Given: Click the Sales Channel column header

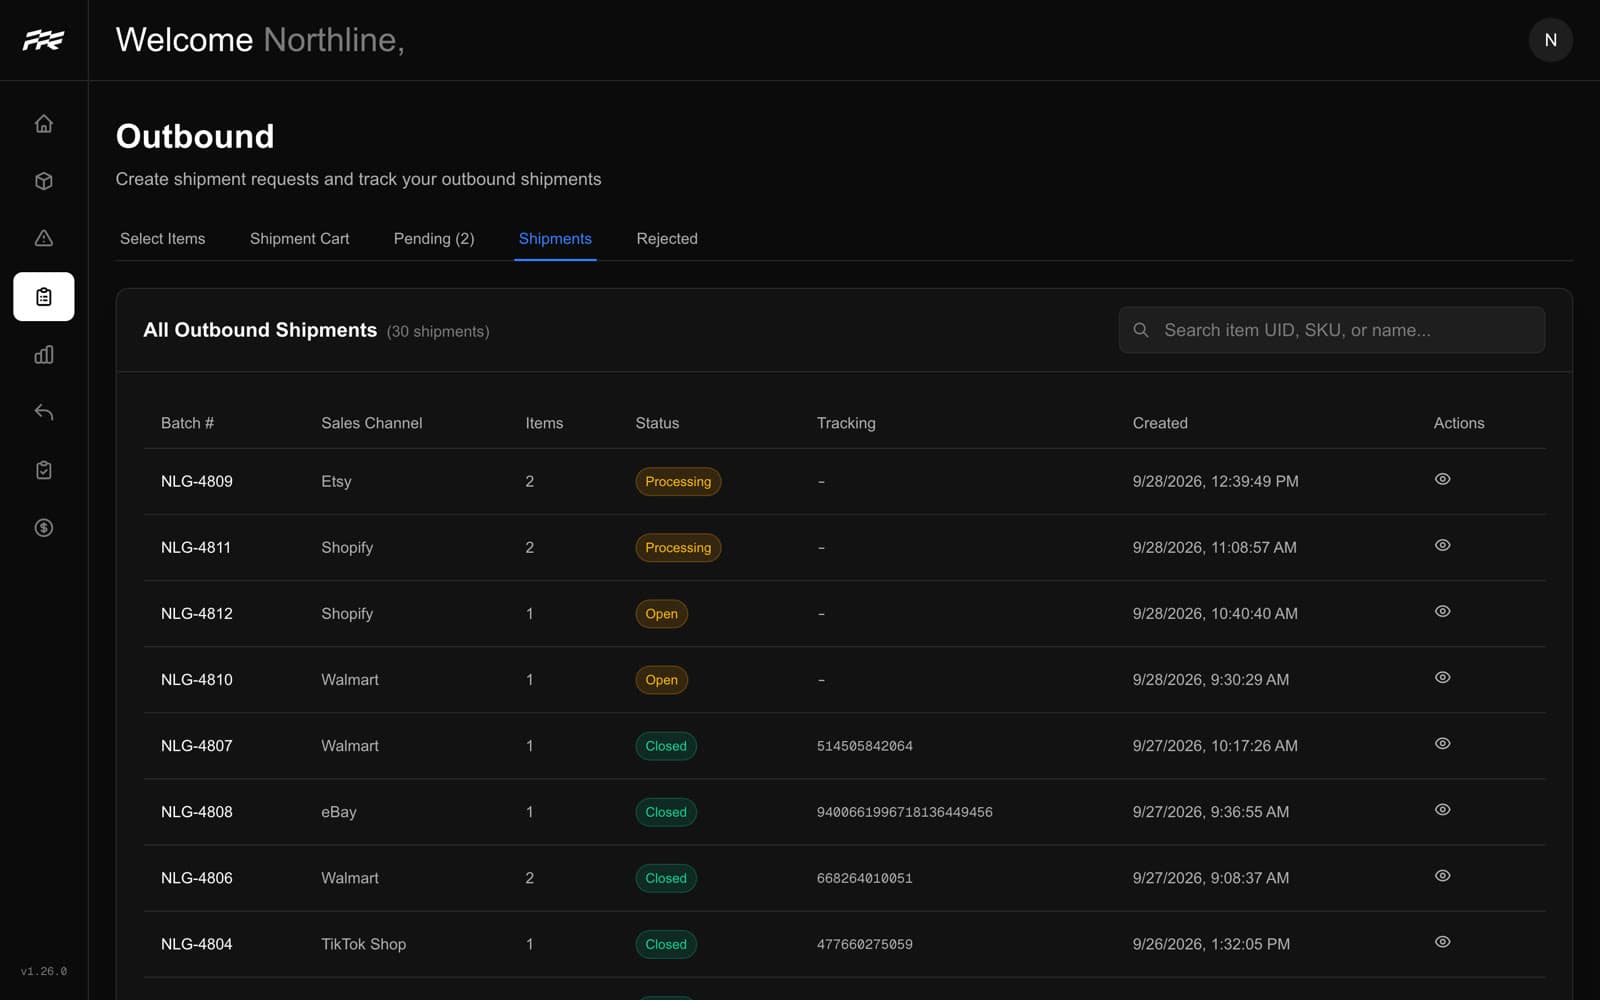Looking at the screenshot, I should [x=371, y=423].
